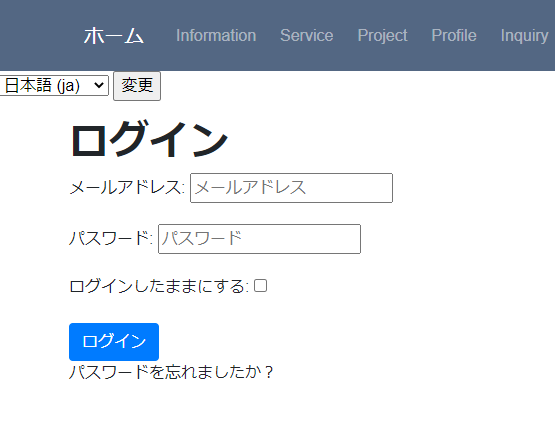Click the ログインしたままにする: label text

click(x=159, y=286)
